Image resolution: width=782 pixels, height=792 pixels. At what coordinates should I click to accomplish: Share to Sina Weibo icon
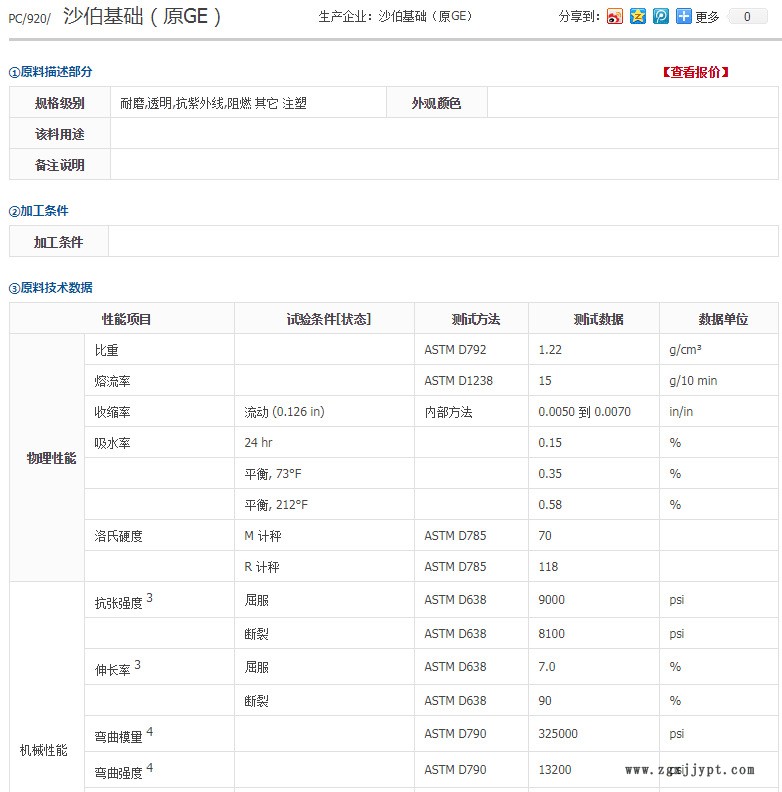click(x=615, y=16)
